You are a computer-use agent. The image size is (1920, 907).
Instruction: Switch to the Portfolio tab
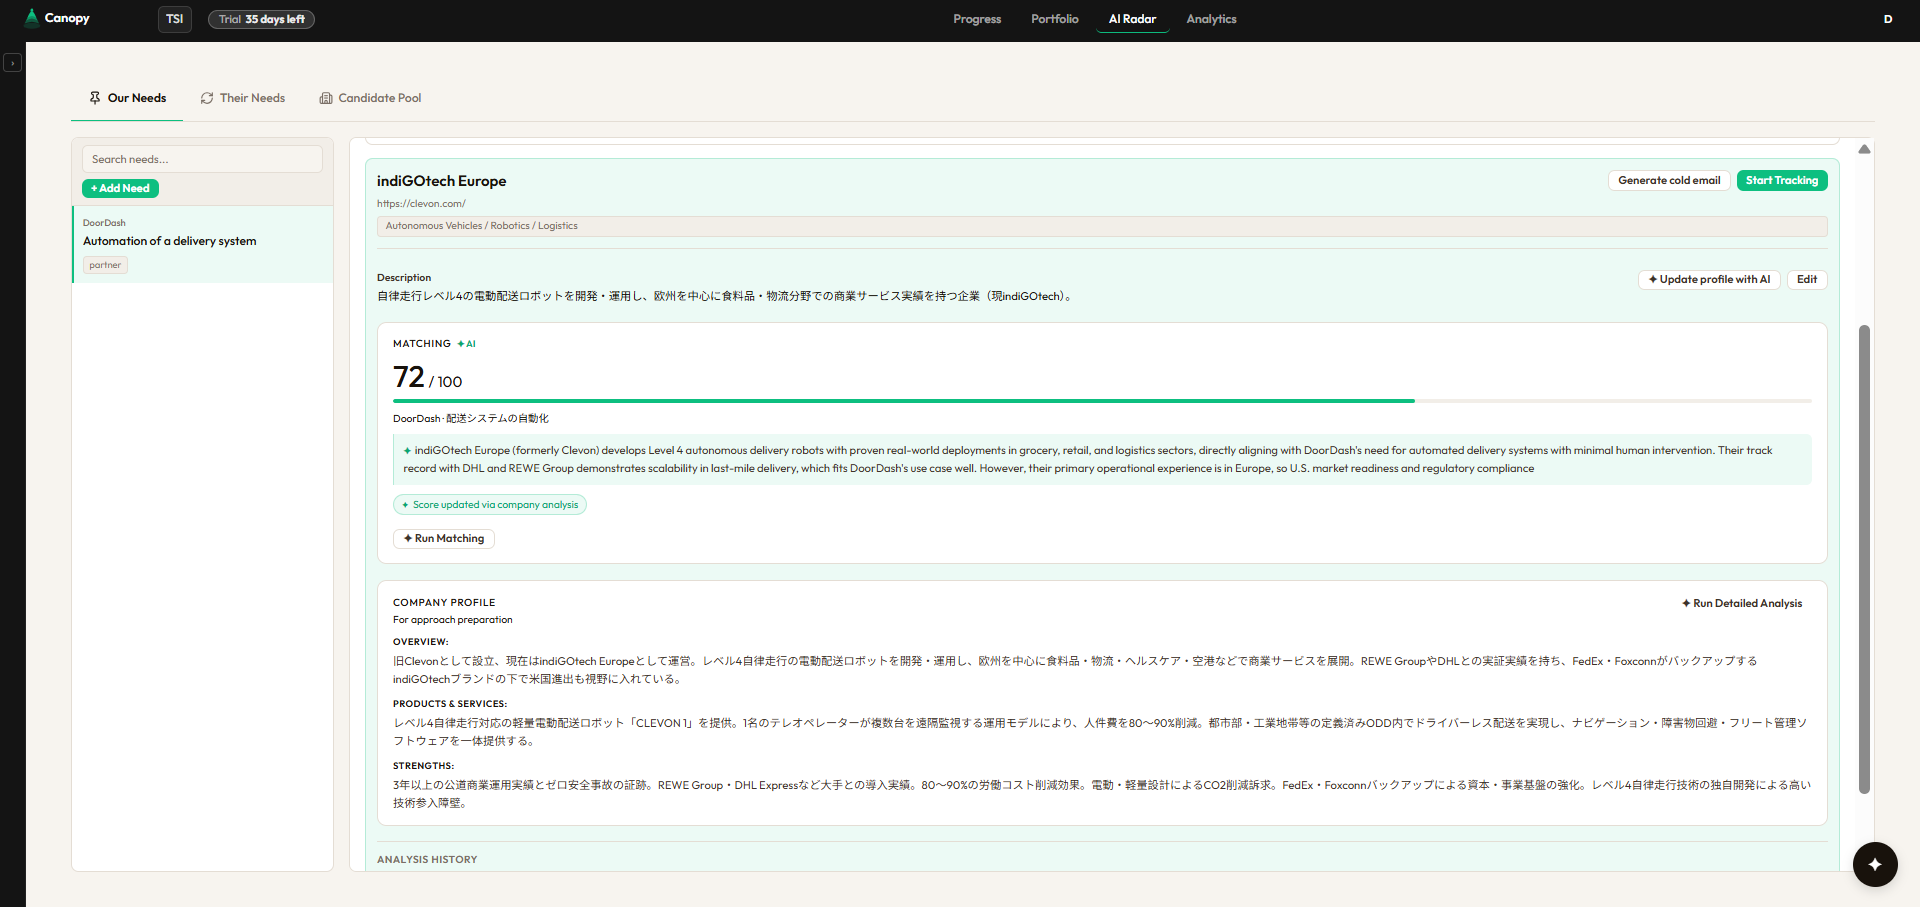tap(1055, 19)
